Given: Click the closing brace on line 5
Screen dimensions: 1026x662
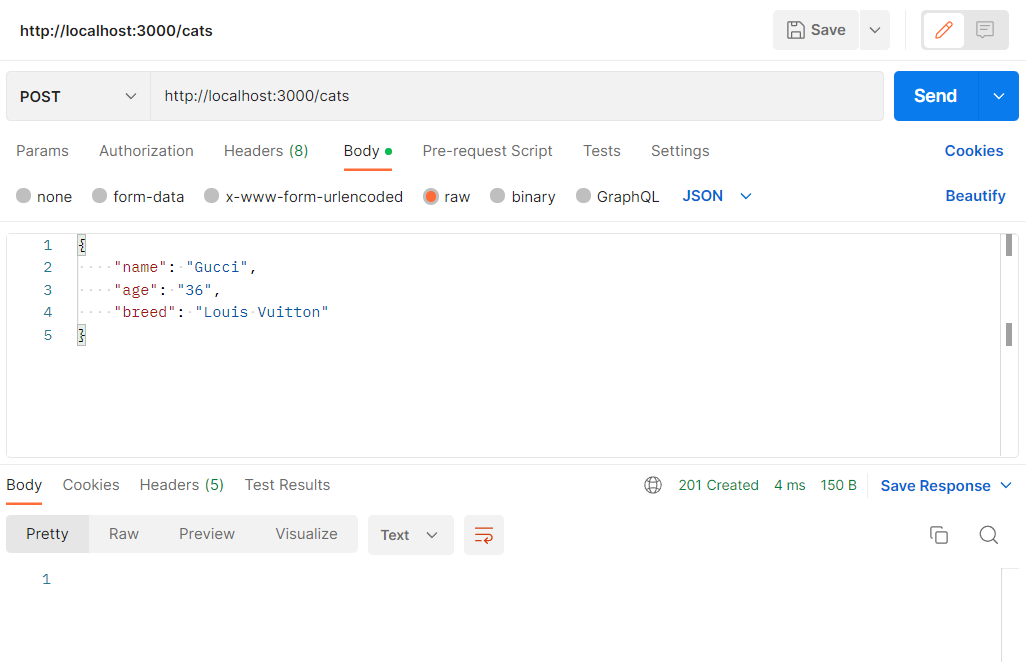Looking at the screenshot, I should [81, 335].
